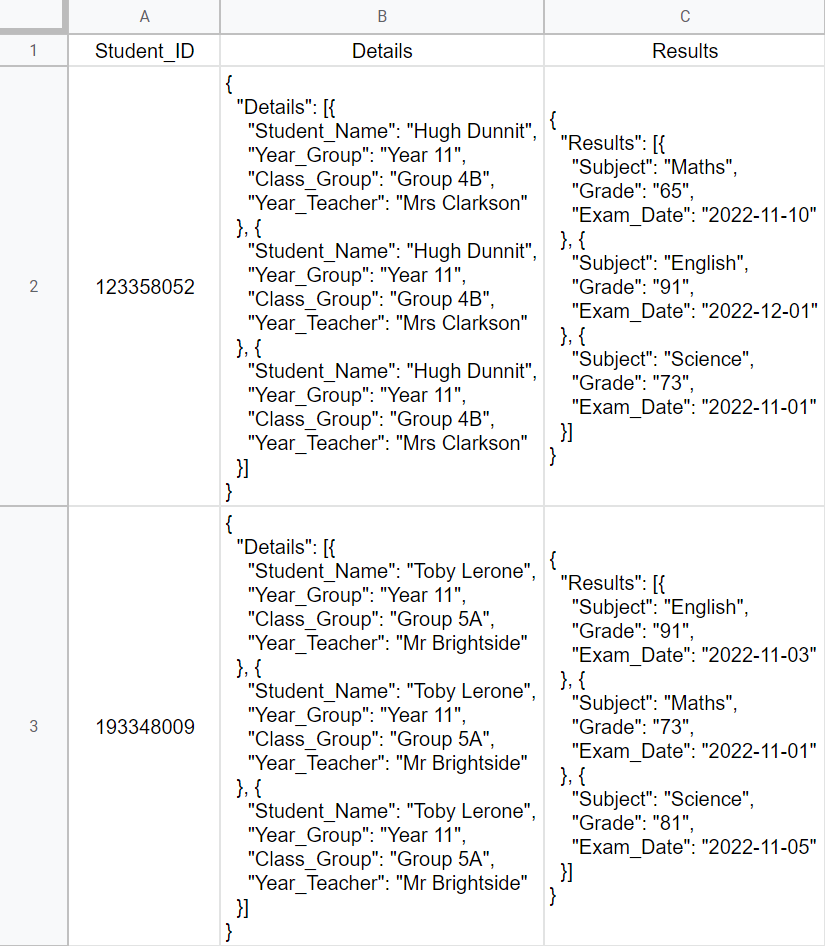The image size is (825, 946).
Task: Select cell with ID 123358052
Action: tap(144, 287)
